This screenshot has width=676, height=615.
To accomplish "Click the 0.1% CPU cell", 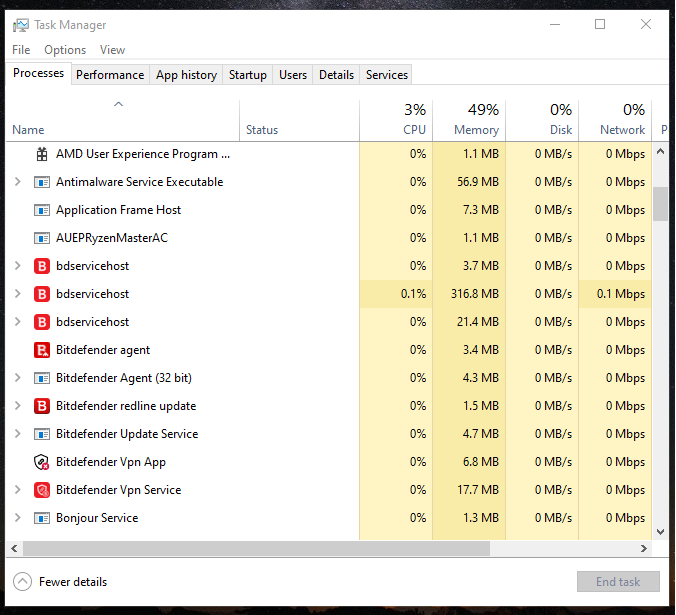I will (396, 294).
